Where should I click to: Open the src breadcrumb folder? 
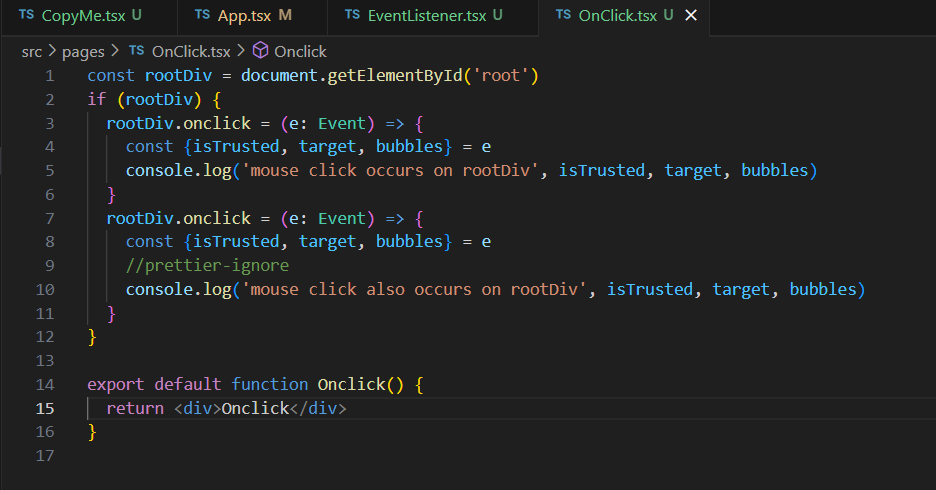32,52
